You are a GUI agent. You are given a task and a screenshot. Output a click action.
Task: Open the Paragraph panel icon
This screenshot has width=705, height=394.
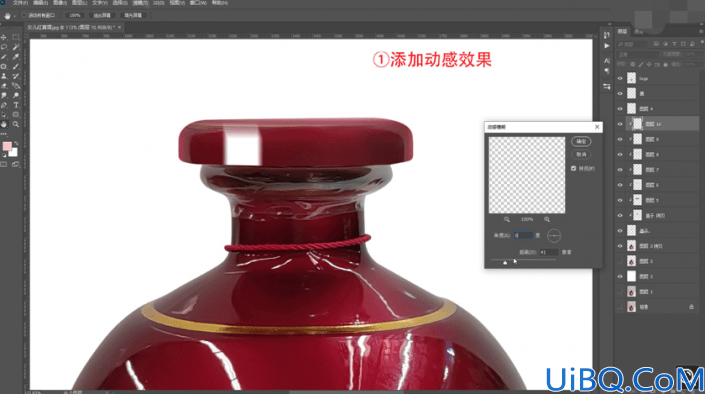tap(607, 71)
